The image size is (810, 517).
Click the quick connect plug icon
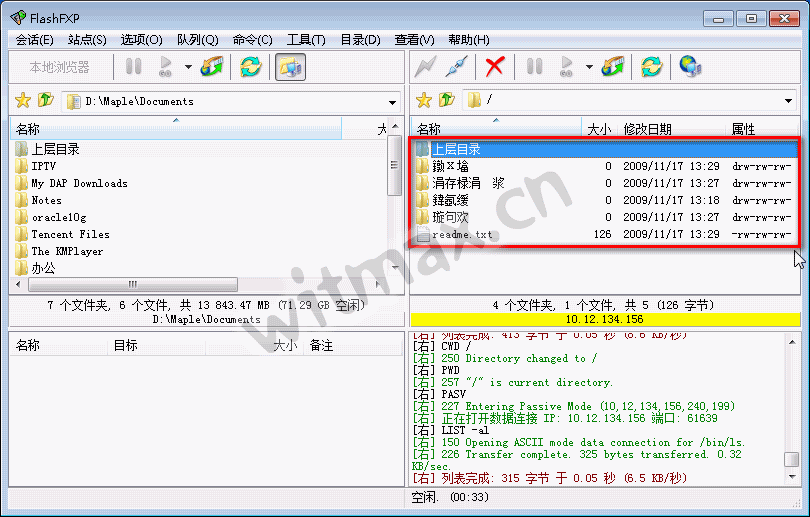tap(457, 66)
